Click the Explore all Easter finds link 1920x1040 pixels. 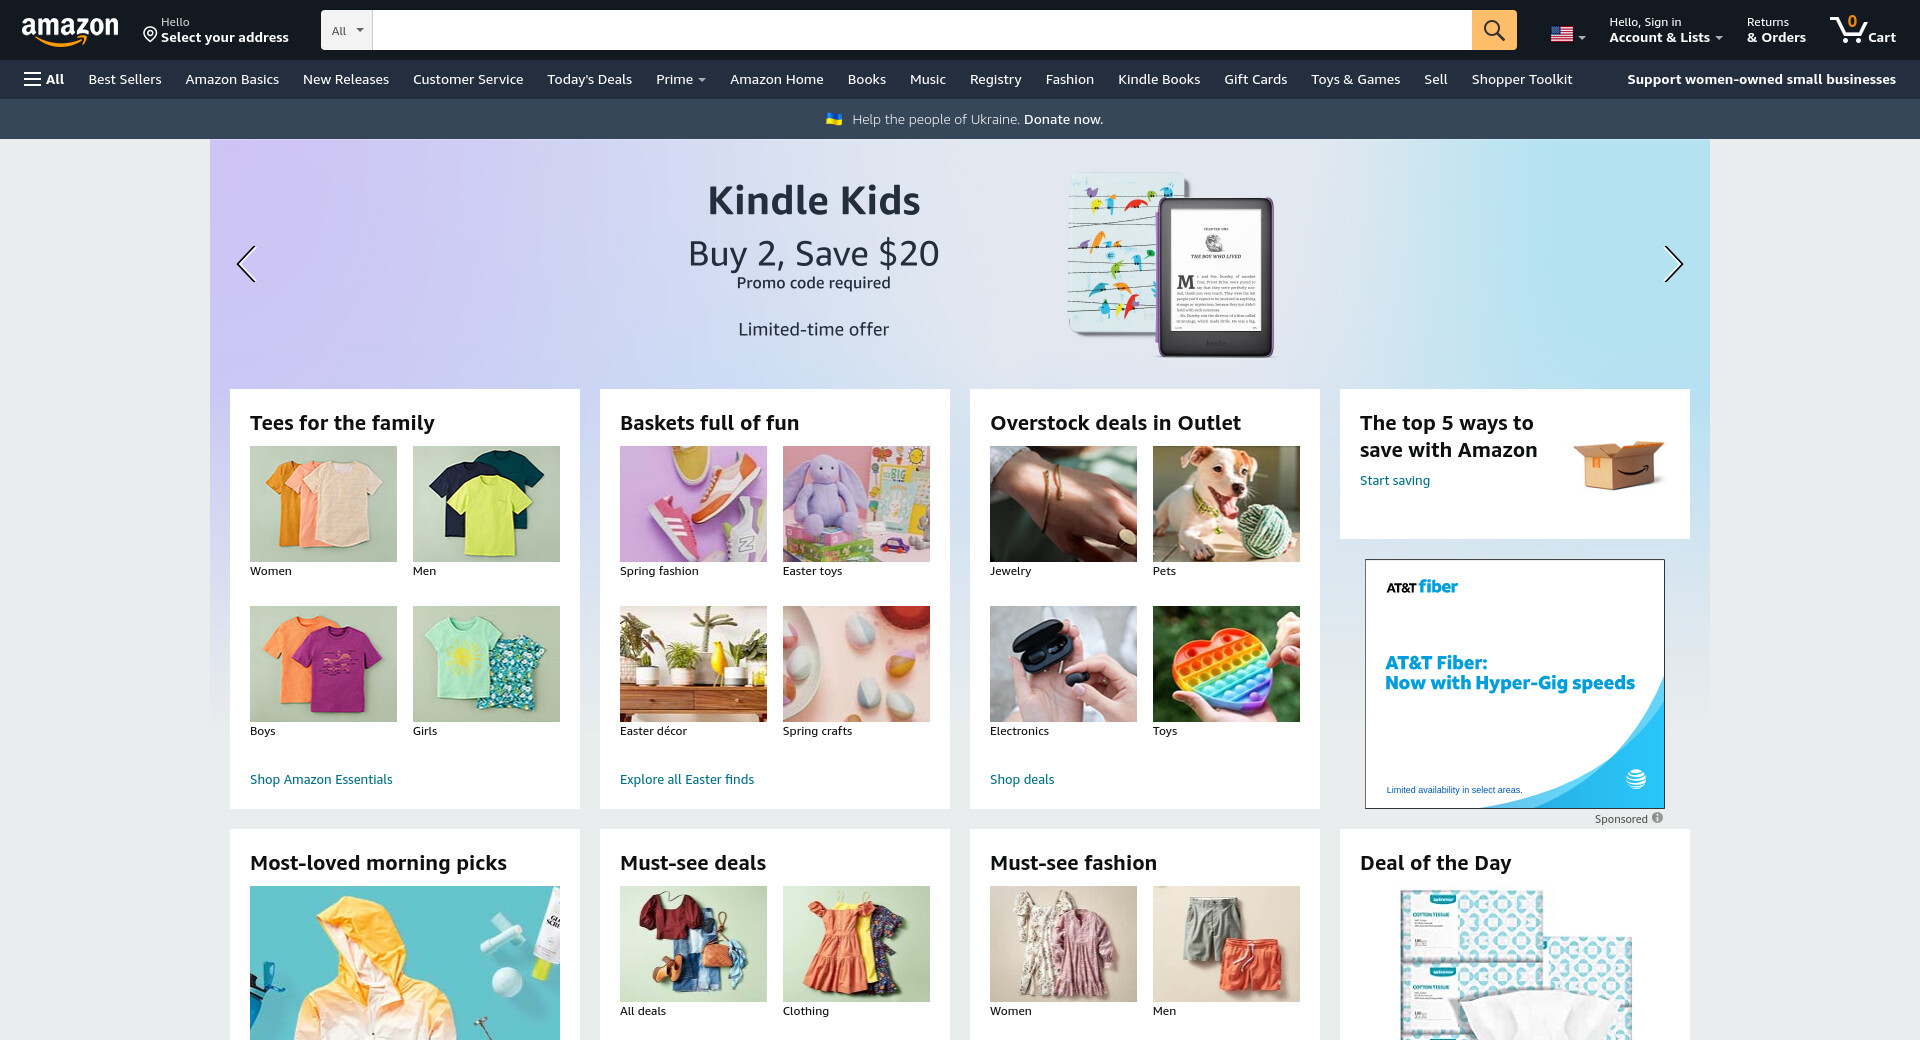point(687,779)
